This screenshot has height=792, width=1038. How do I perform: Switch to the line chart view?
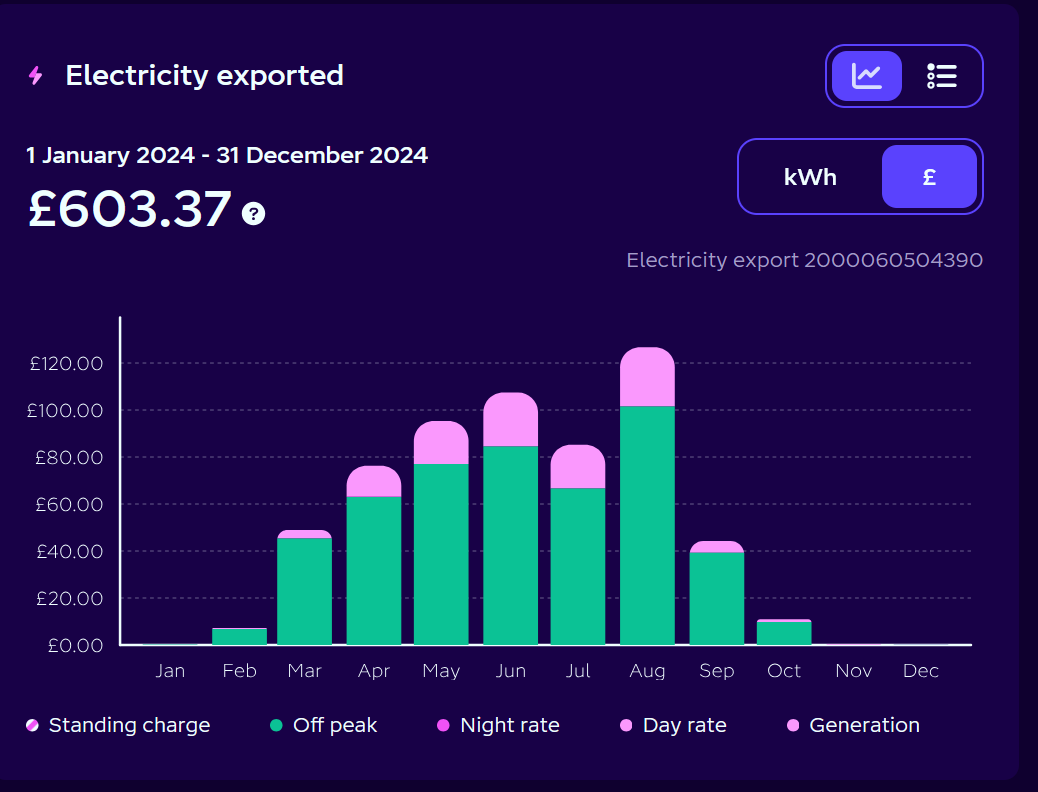[x=866, y=76]
